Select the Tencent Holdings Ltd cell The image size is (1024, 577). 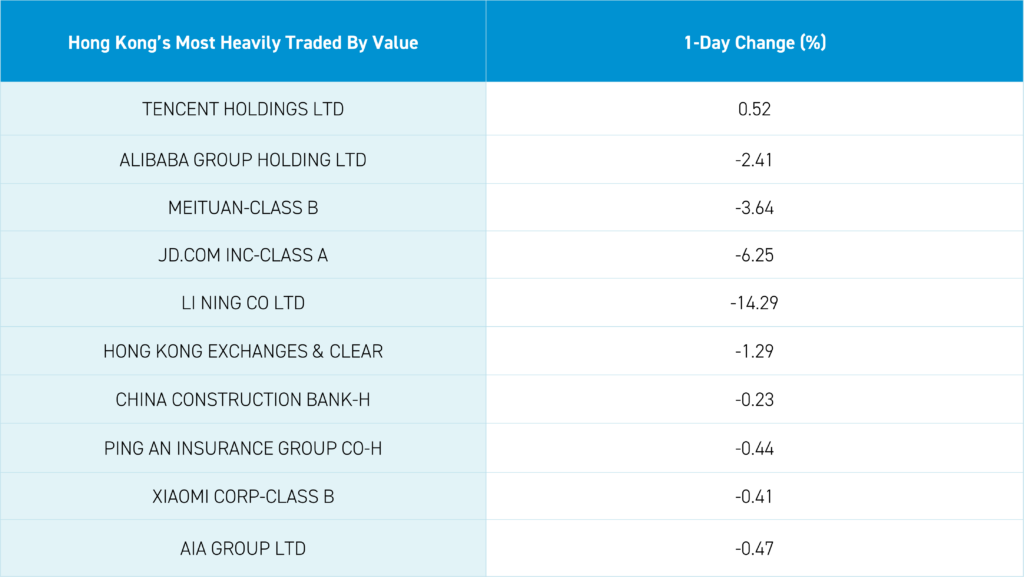[x=243, y=109]
